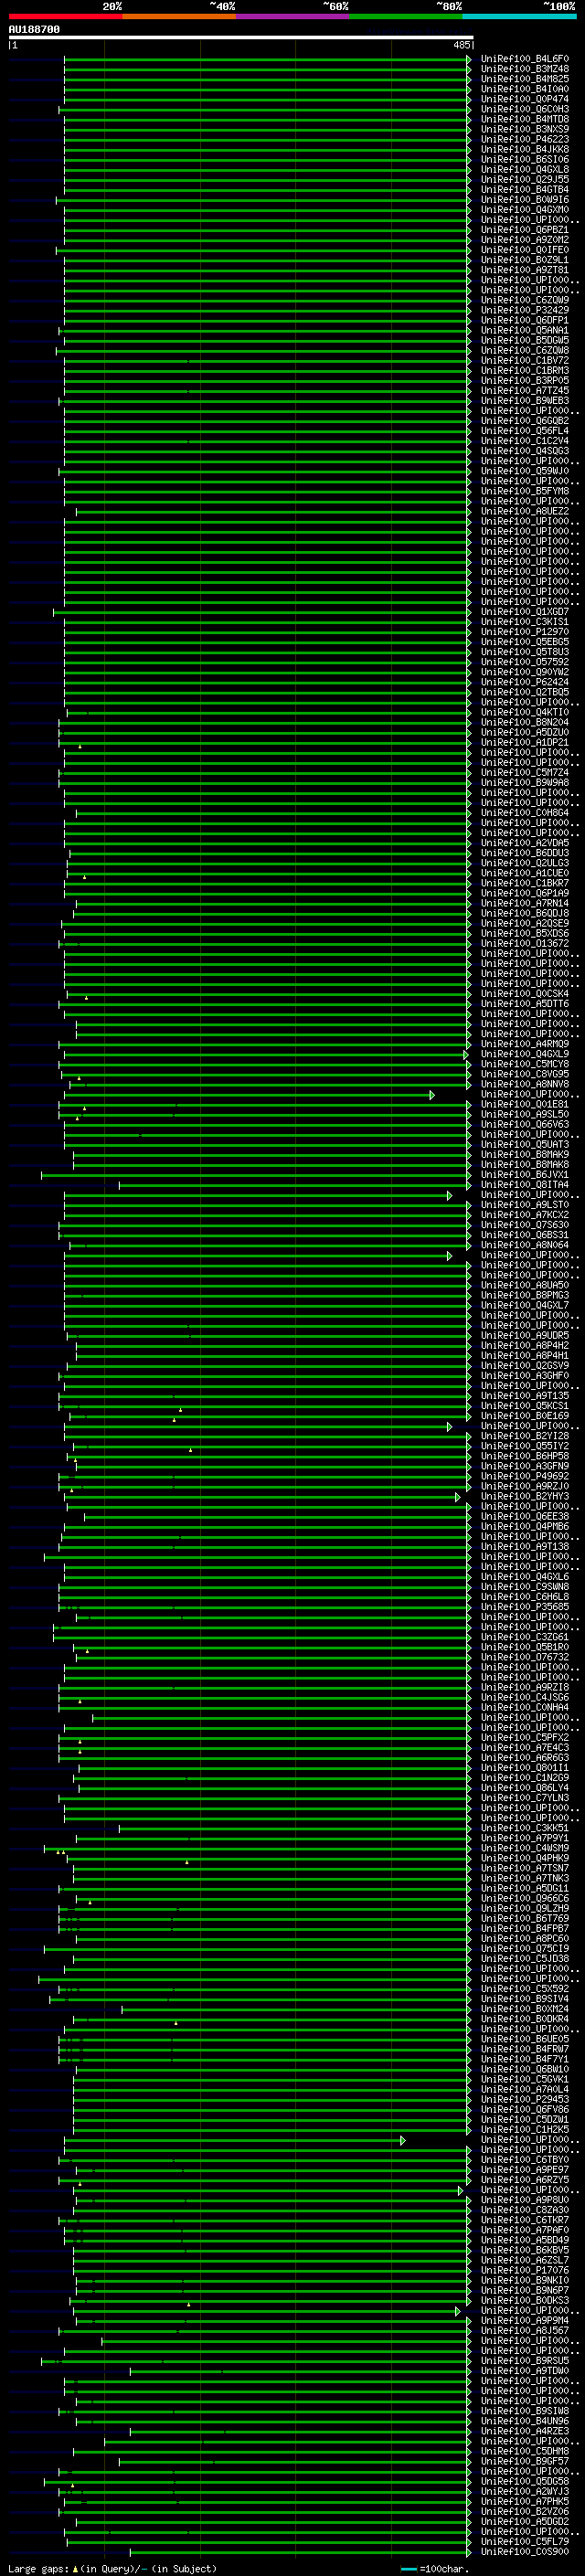This screenshot has height=2576, width=585.
Task: Select the UniRef100_B0E169 label
Action: click(x=525, y=1416)
